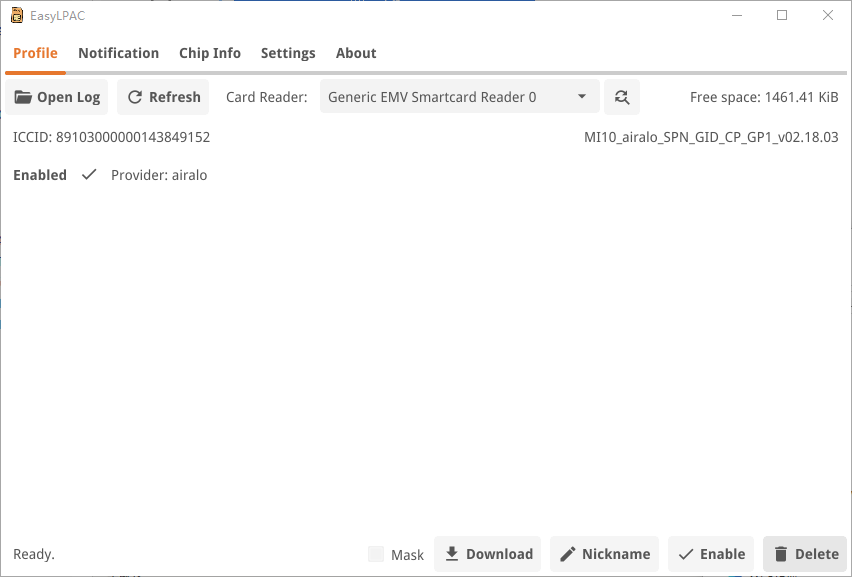
Task: Select the ICCID 8910300000143849152 text
Action: (111, 137)
